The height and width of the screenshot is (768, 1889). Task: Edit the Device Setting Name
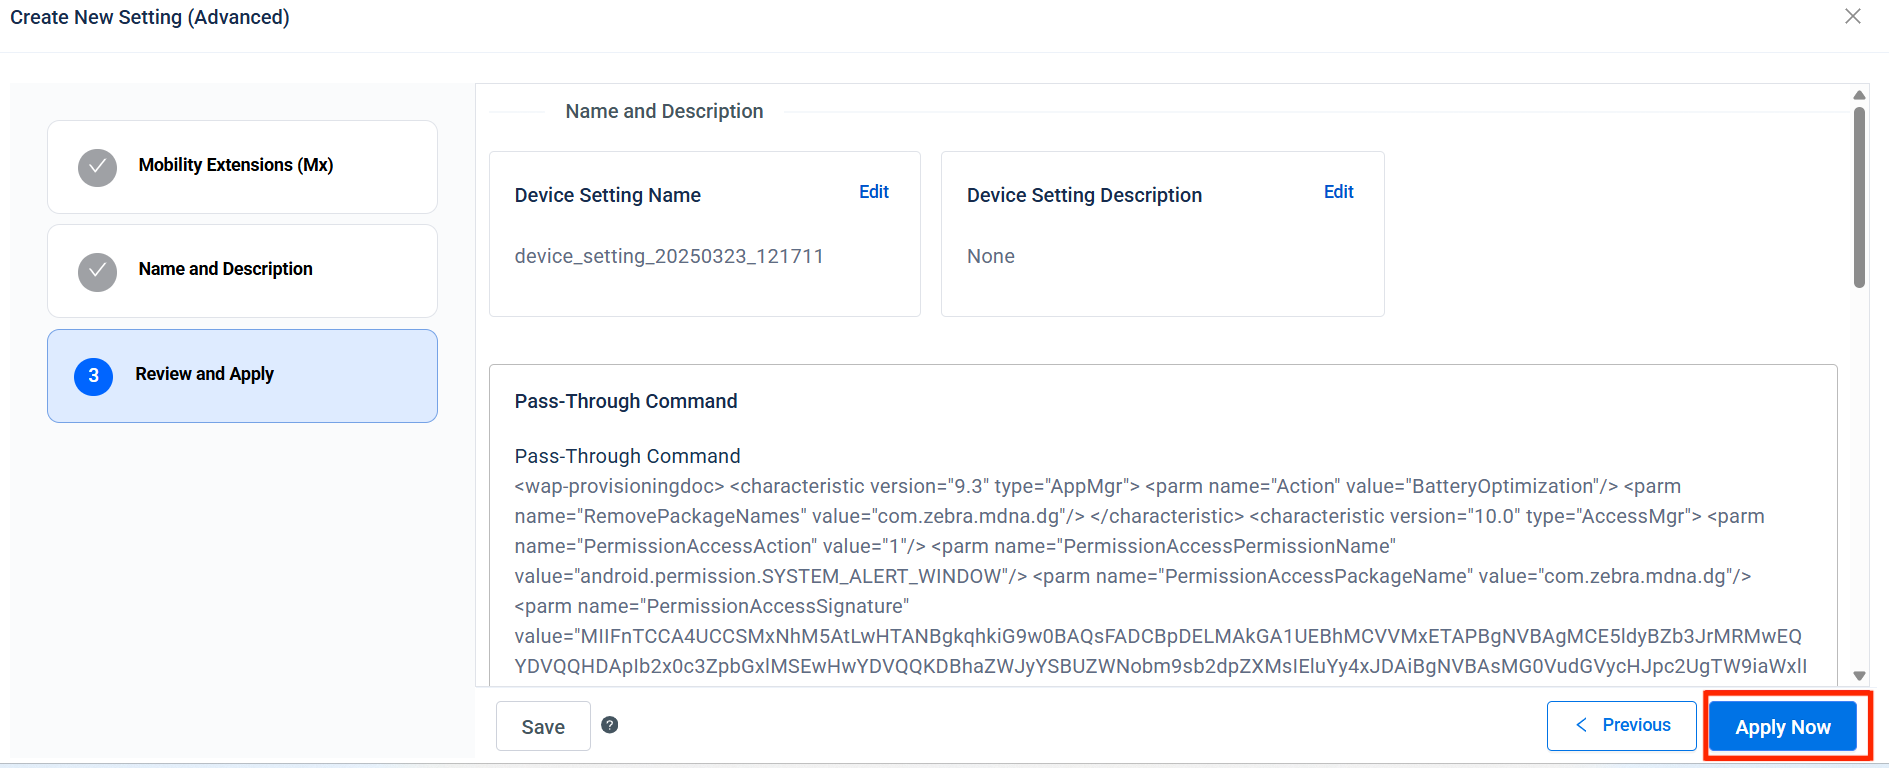(x=873, y=192)
